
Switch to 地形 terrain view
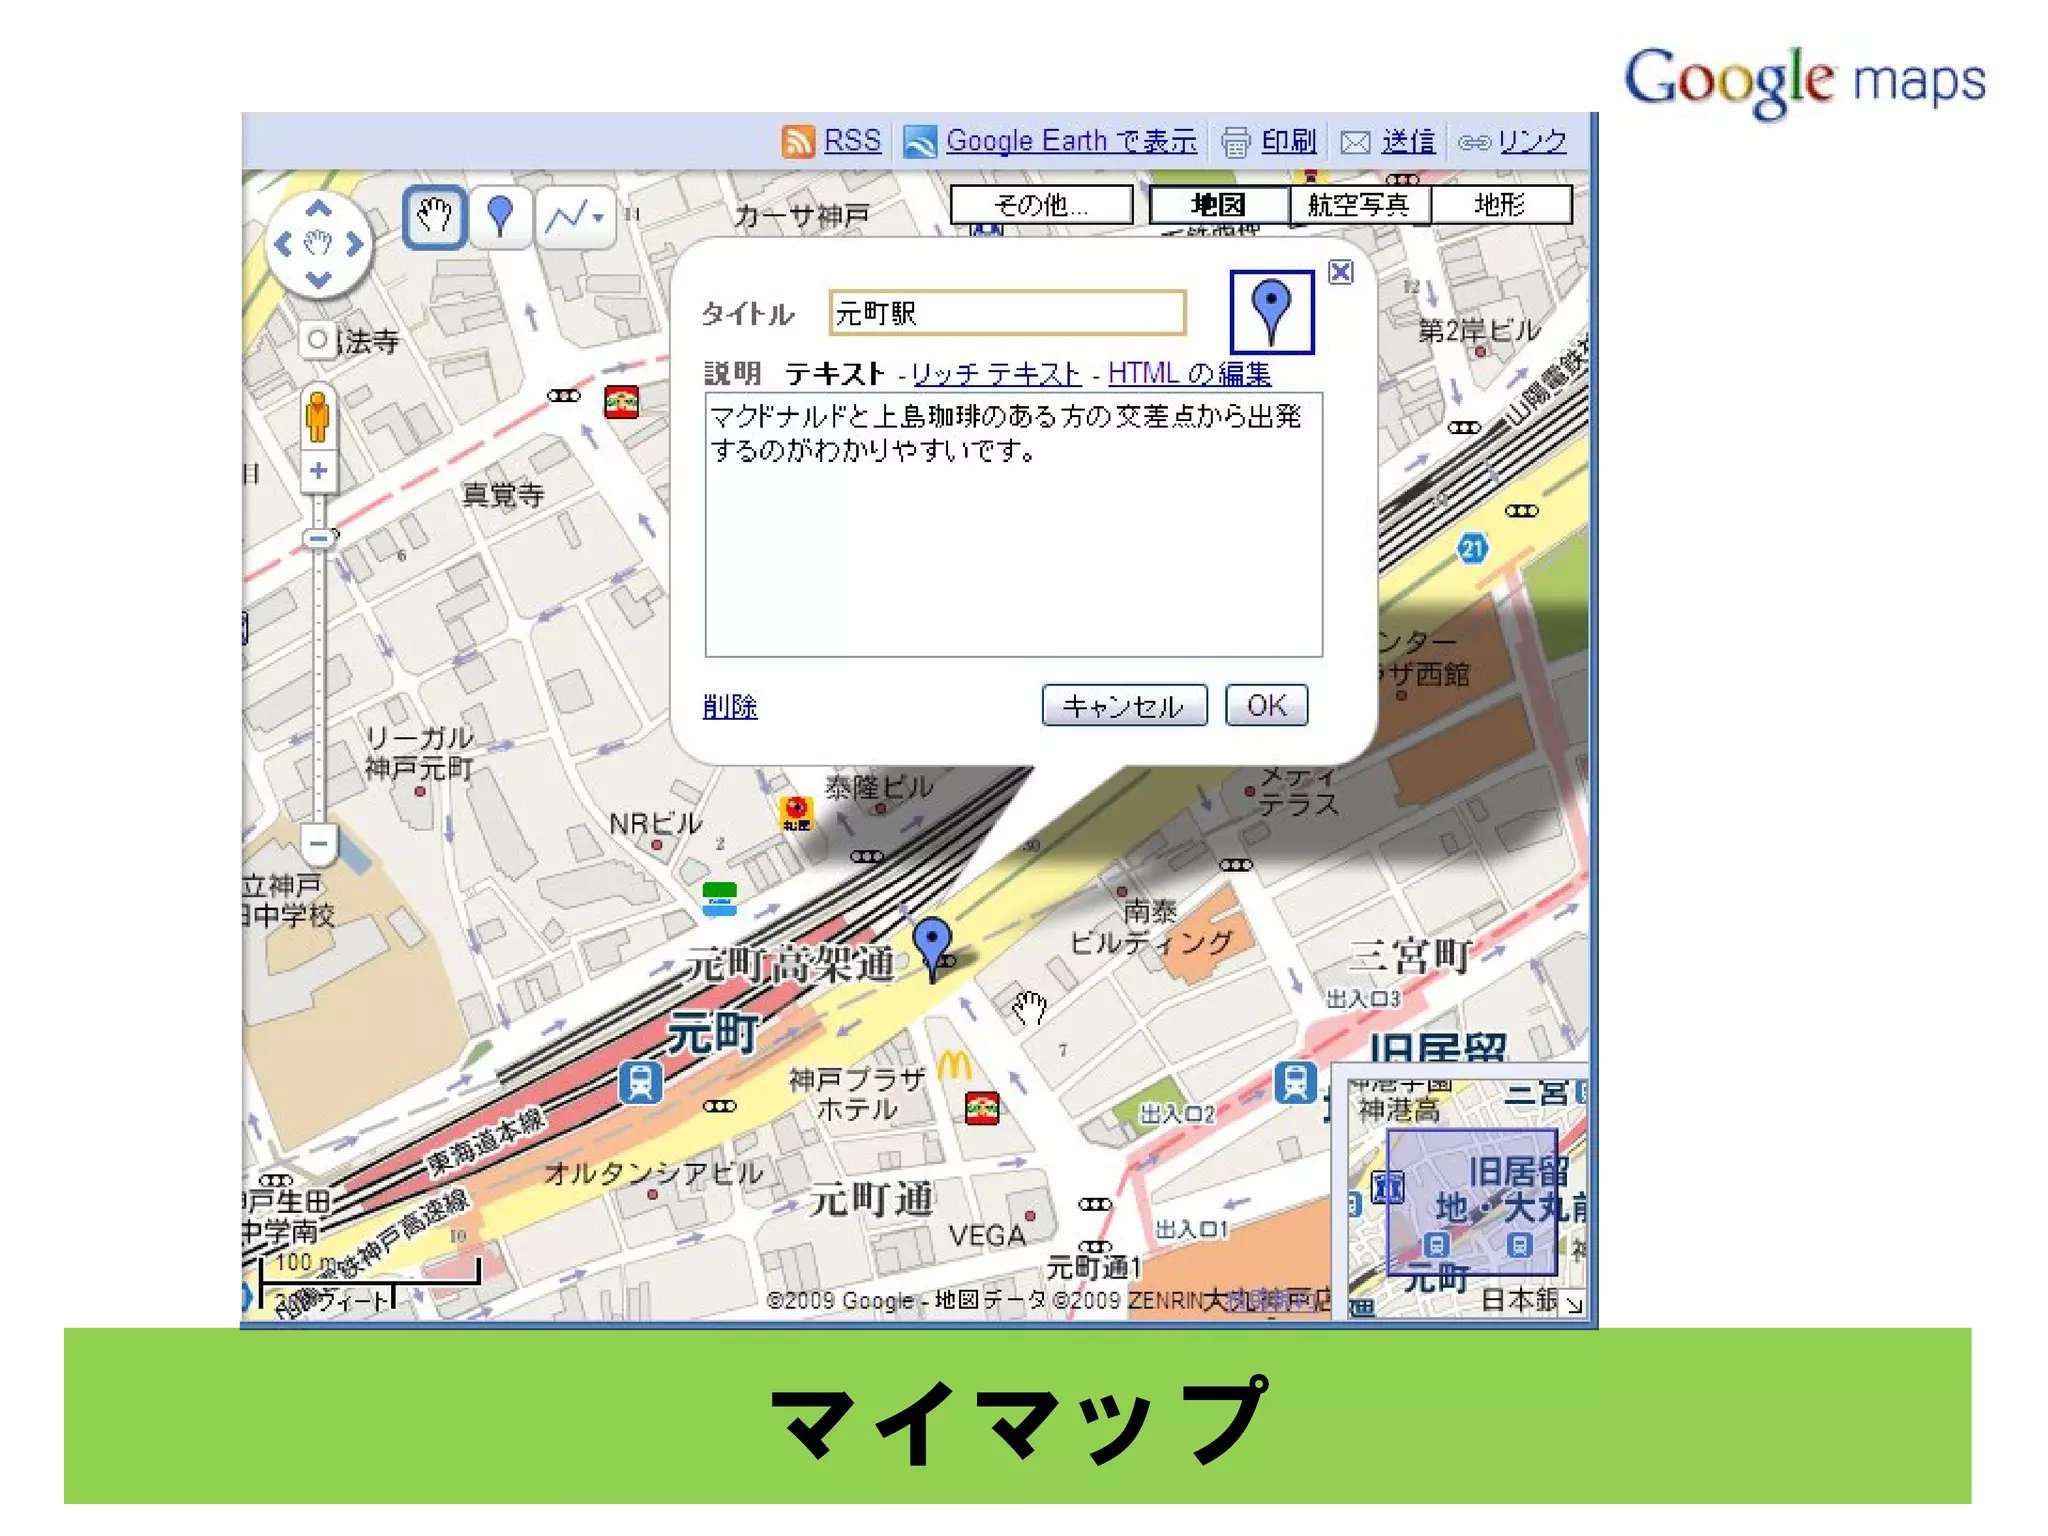tap(1500, 205)
